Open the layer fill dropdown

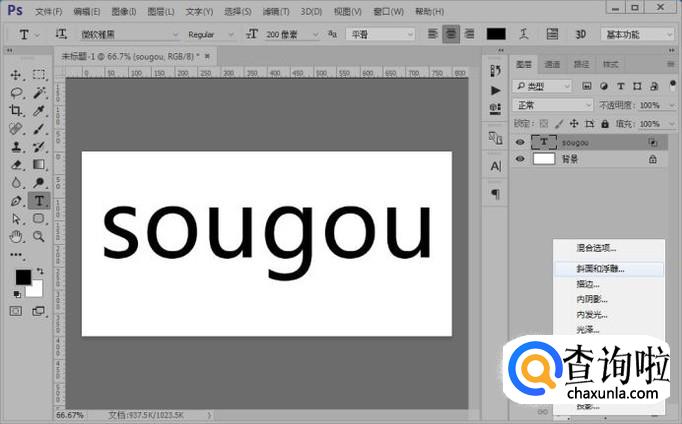pos(671,124)
